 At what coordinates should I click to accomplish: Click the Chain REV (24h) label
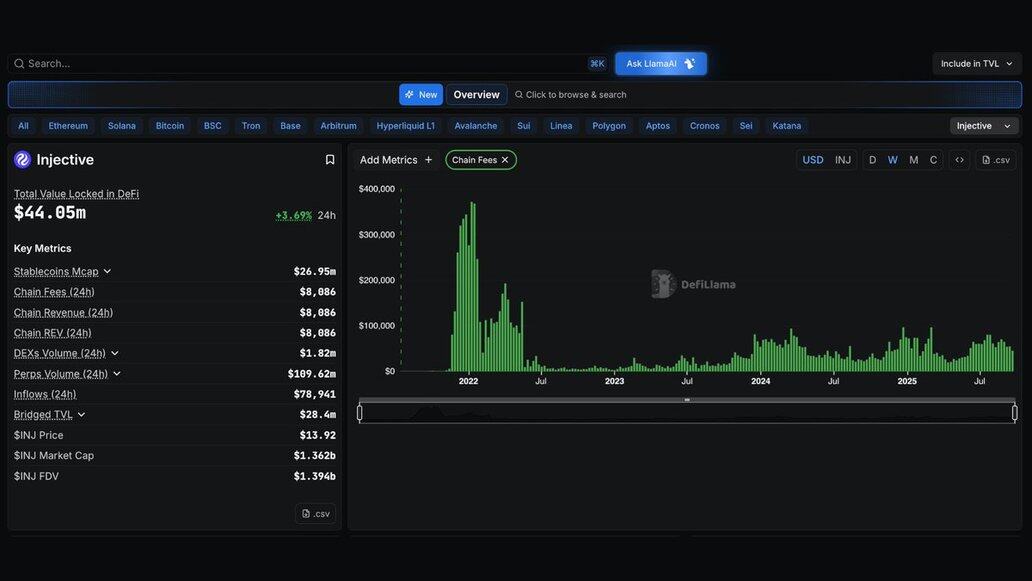tap(53, 333)
